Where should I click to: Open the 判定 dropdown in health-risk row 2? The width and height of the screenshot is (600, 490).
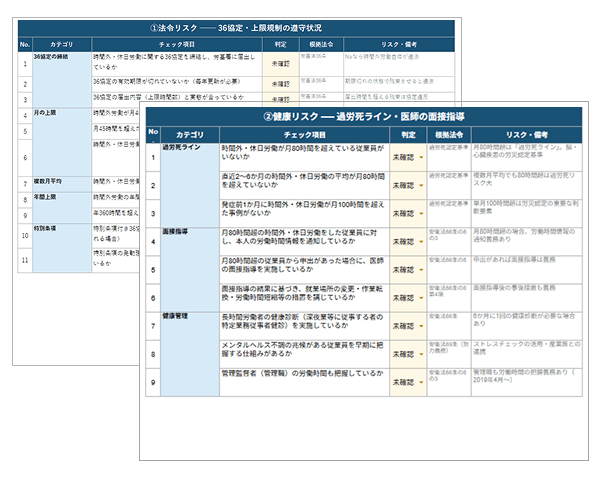[421, 186]
